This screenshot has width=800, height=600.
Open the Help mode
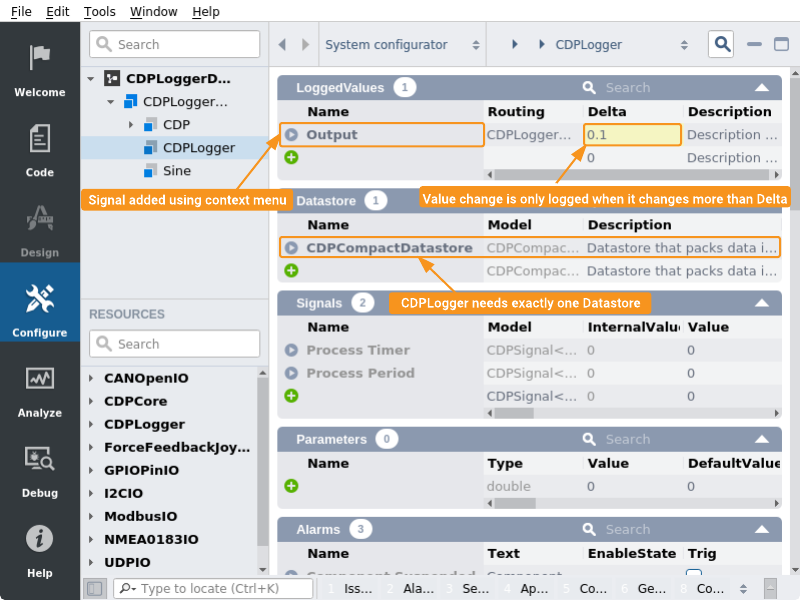40,550
